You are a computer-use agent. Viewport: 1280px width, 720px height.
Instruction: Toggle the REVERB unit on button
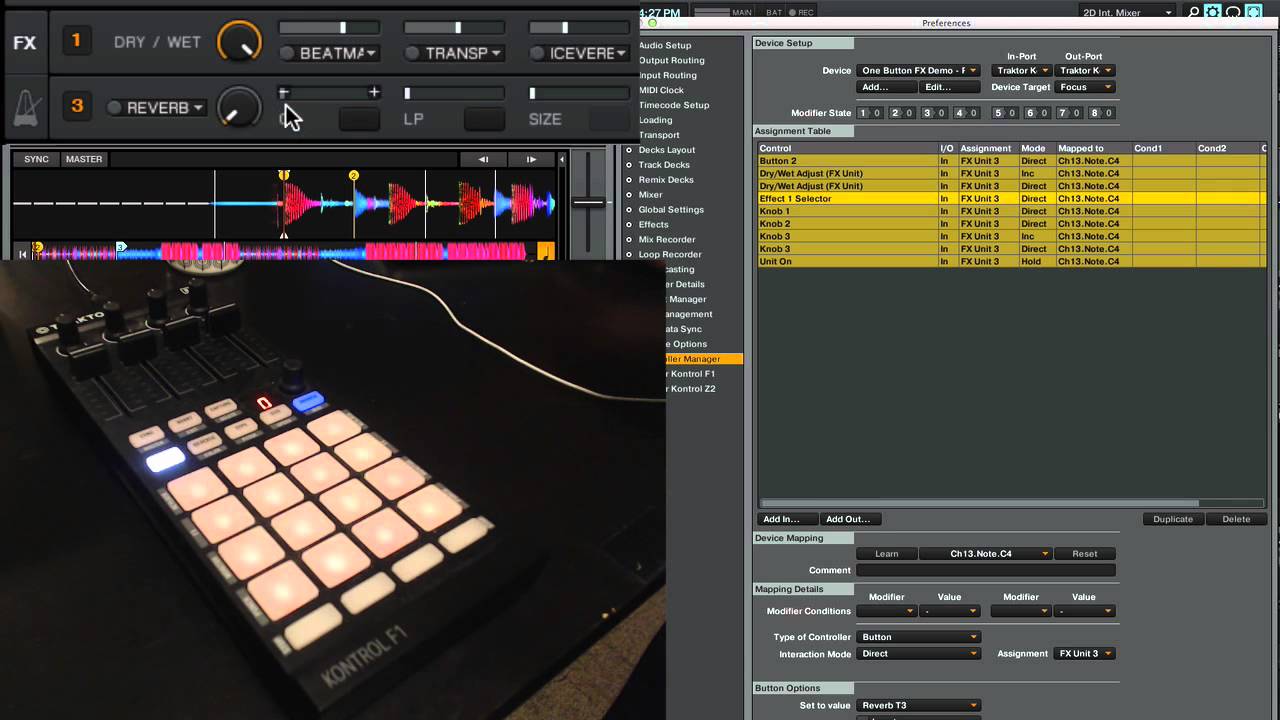coord(114,107)
